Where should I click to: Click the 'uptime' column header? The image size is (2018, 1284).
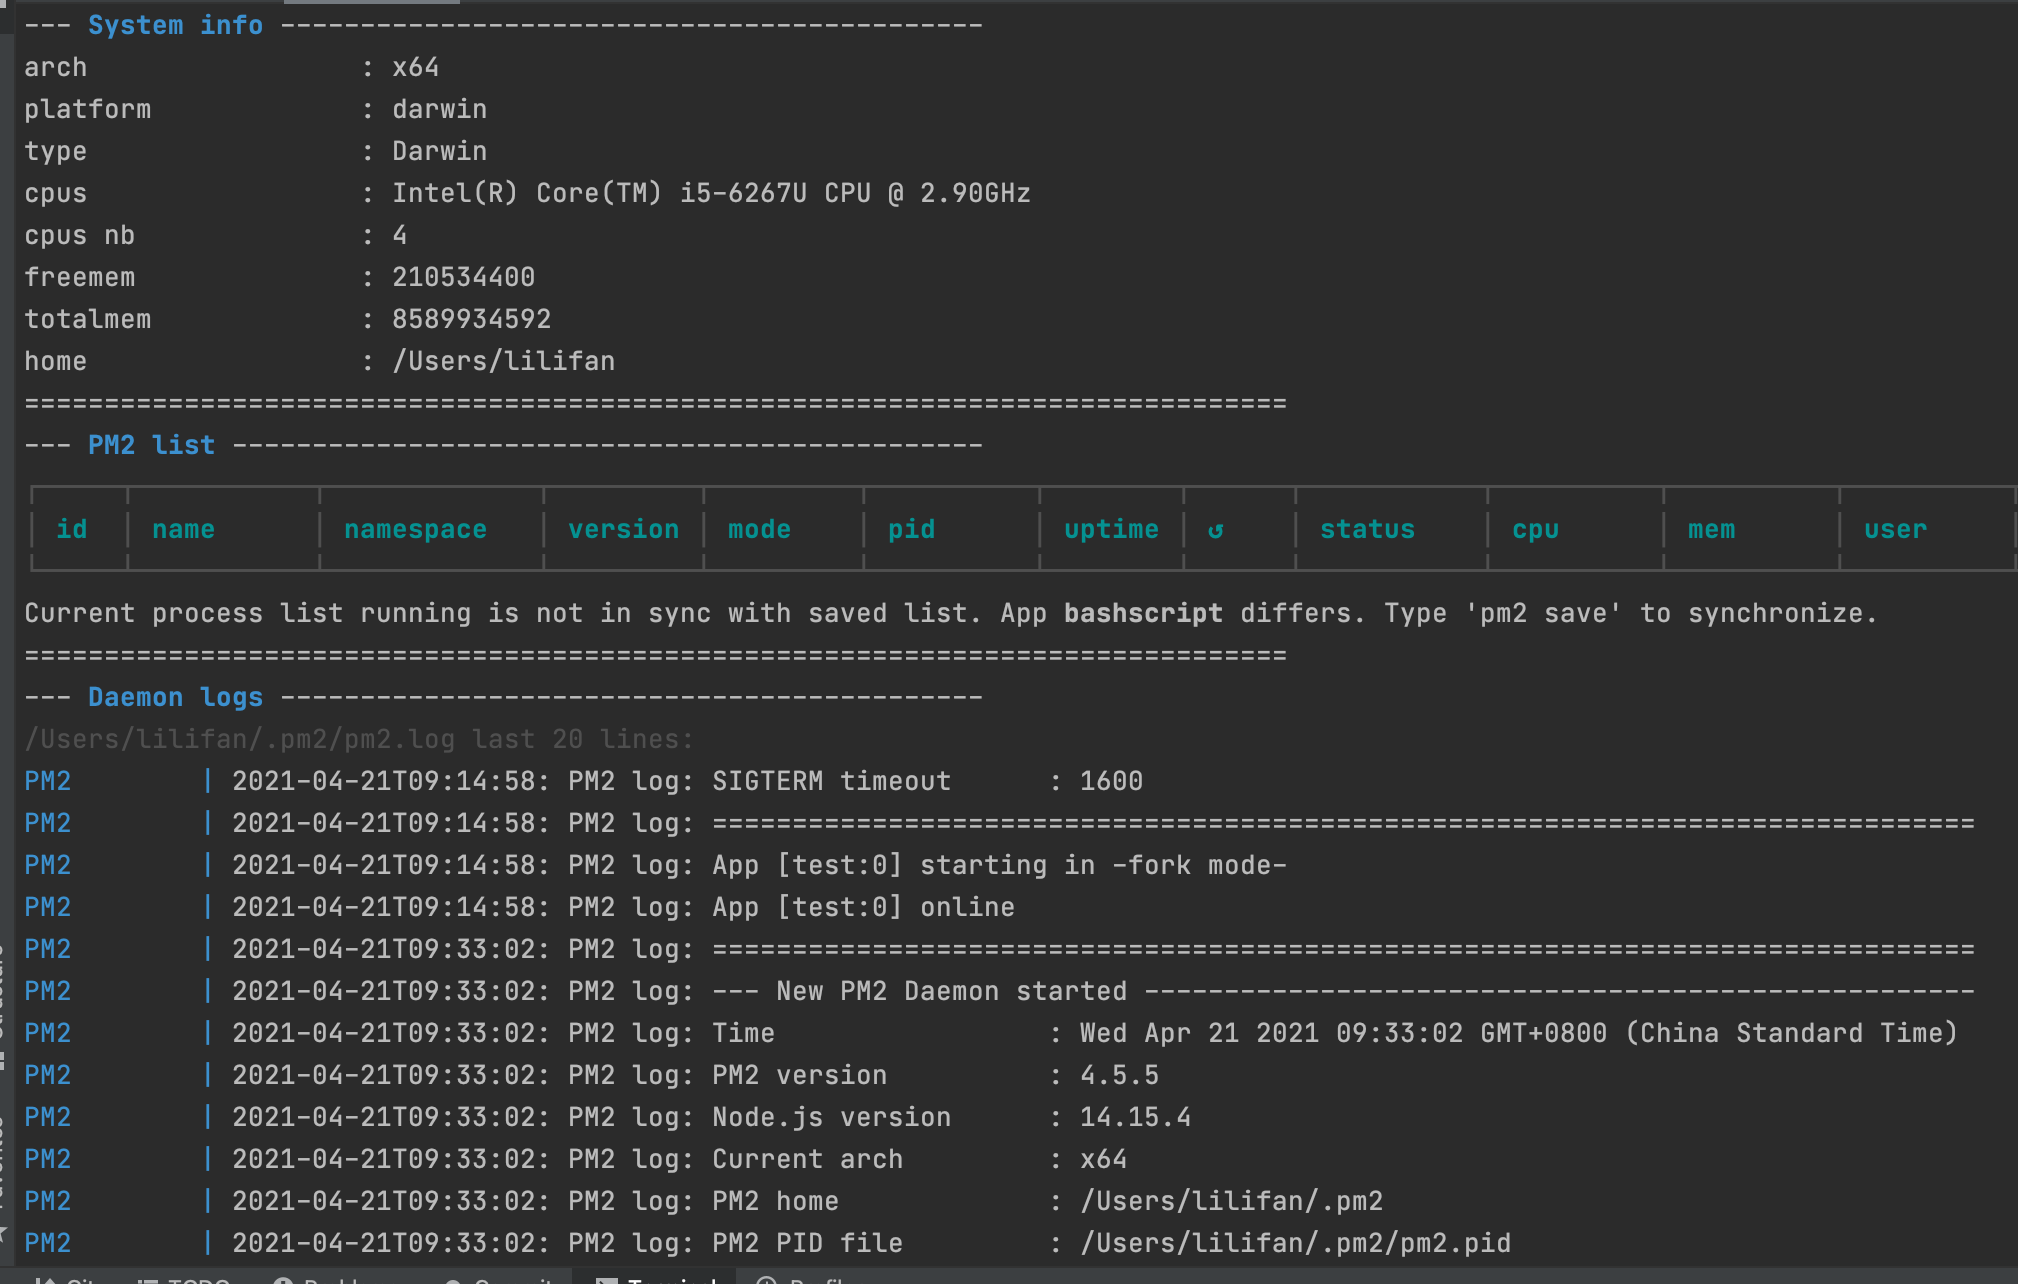pyautogui.click(x=1111, y=529)
